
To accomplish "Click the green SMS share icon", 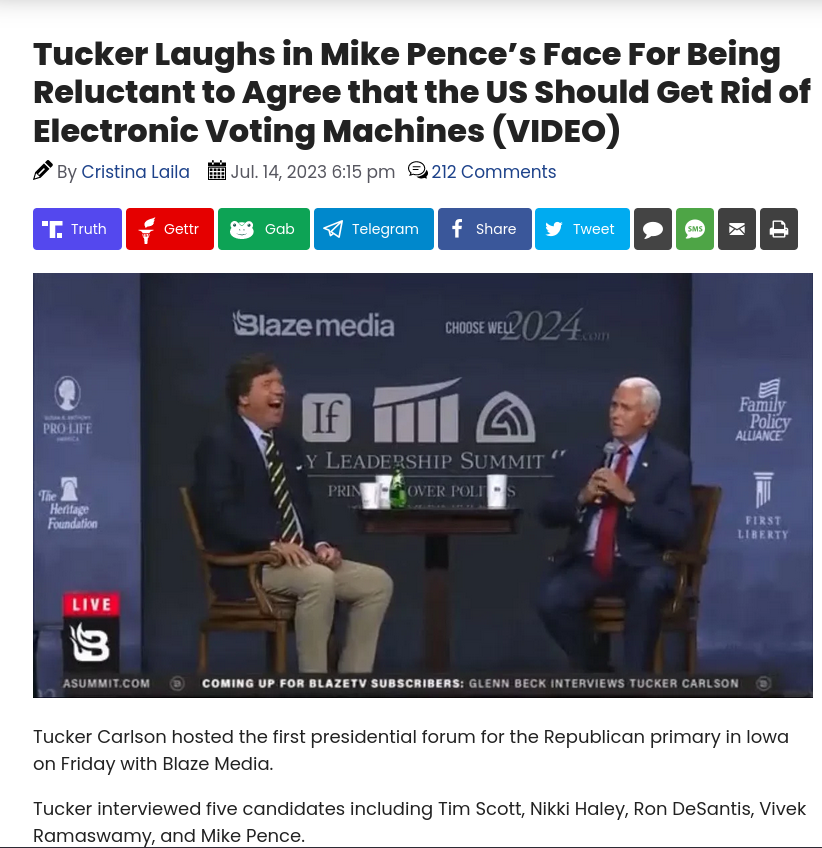I will click(695, 229).
